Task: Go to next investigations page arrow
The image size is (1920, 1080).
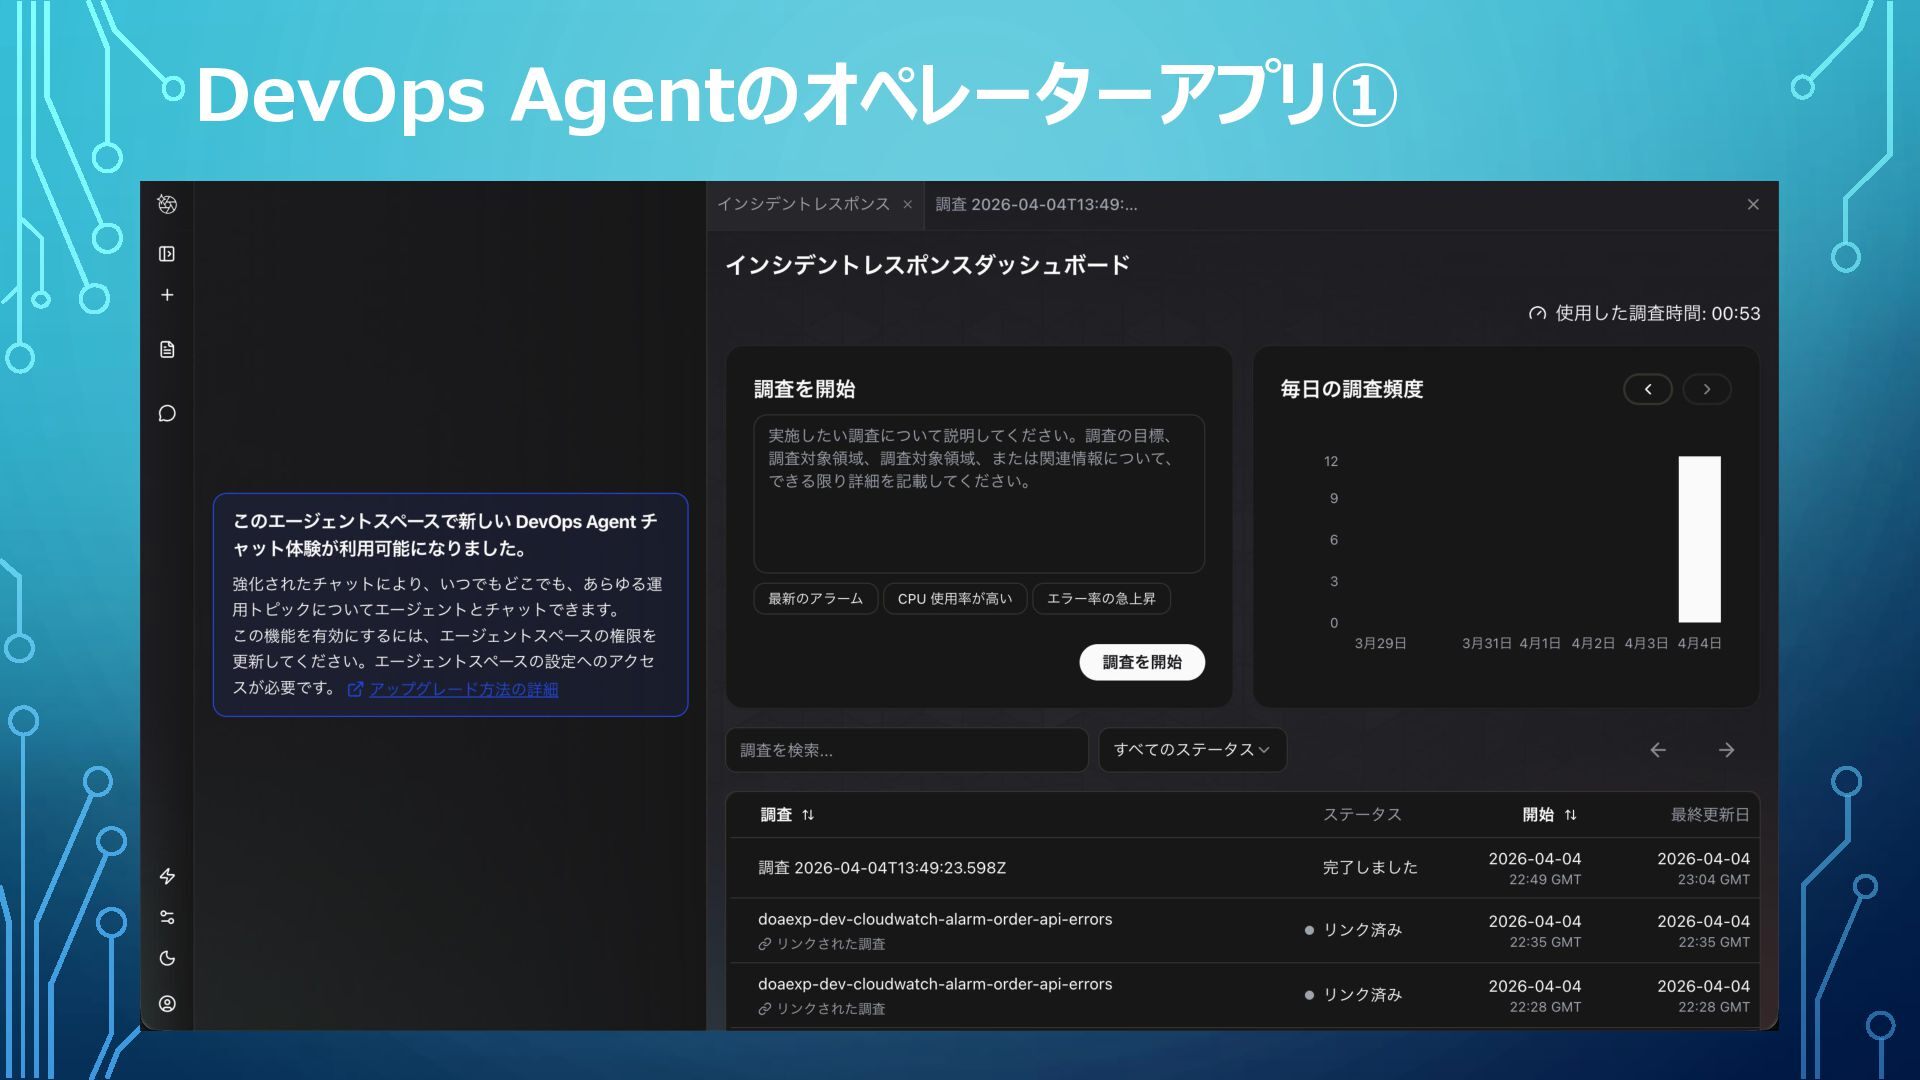Action: tap(1726, 750)
